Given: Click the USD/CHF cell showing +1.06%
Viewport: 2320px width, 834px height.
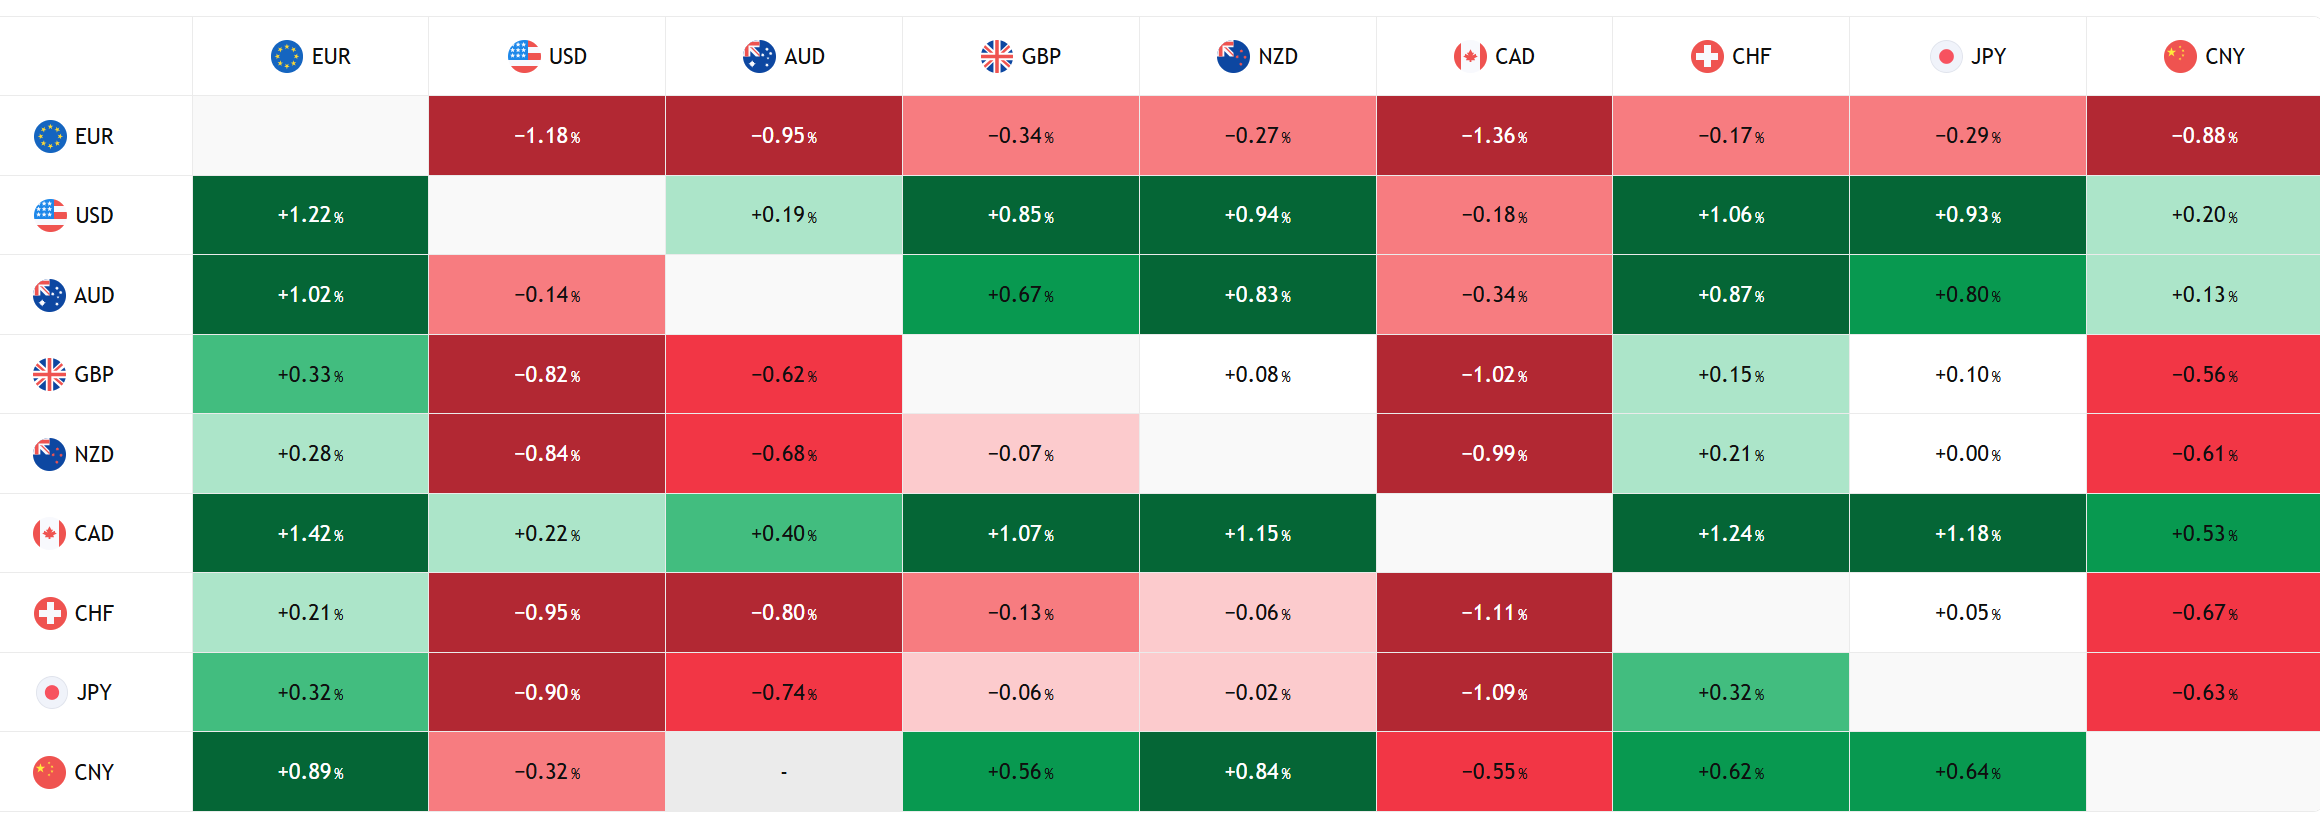Looking at the screenshot, I should tap(1731, 215).
